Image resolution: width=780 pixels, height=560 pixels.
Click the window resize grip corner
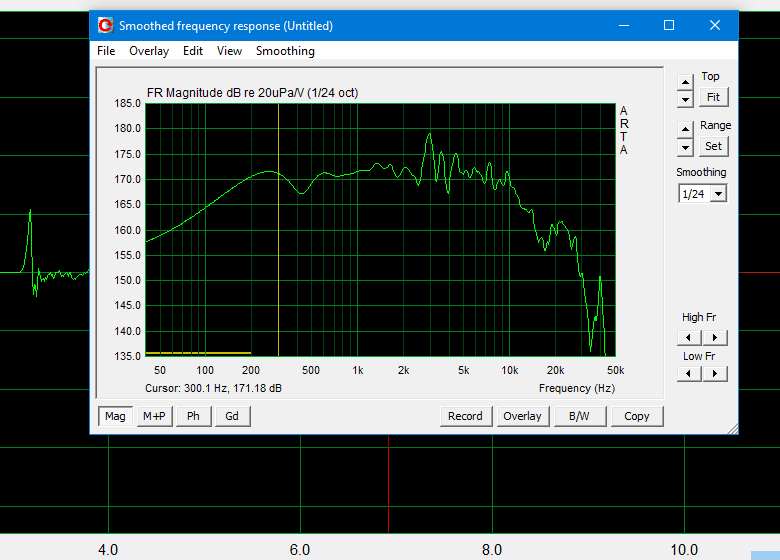tap(733, 429)
